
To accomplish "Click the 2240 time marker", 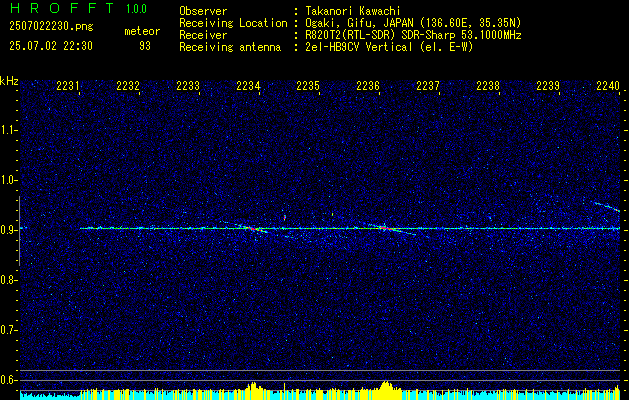I will pyautogui.click(x=608, y=85).
